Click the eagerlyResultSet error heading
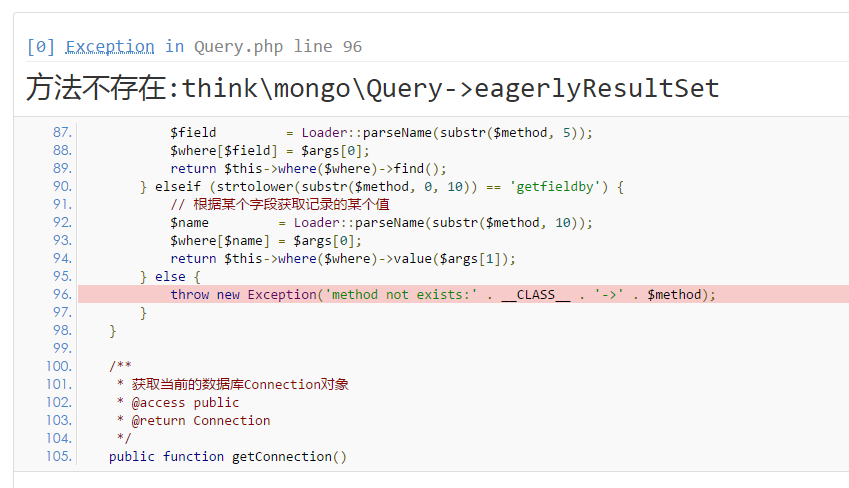 [372, 88]
